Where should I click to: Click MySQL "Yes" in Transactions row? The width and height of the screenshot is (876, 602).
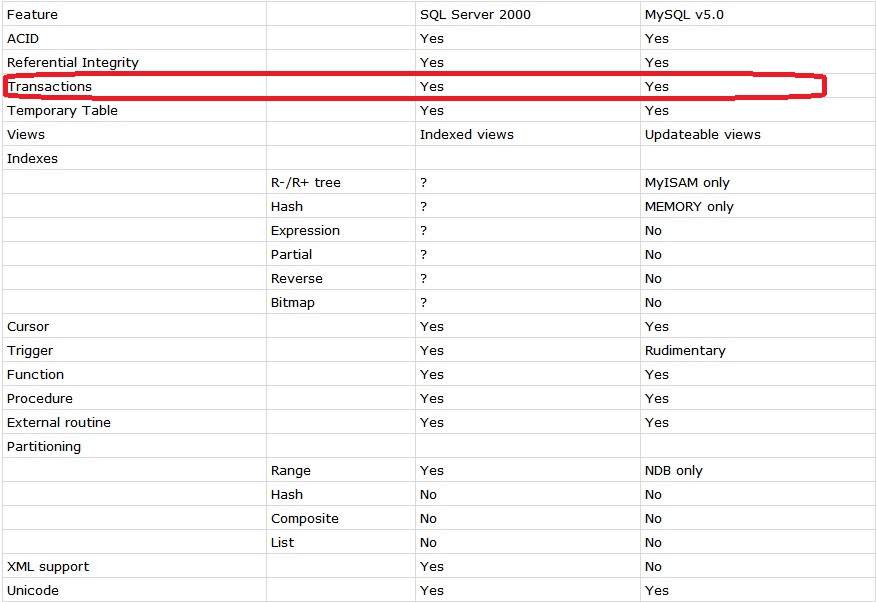pyautogui.click(x=656, y=87)
